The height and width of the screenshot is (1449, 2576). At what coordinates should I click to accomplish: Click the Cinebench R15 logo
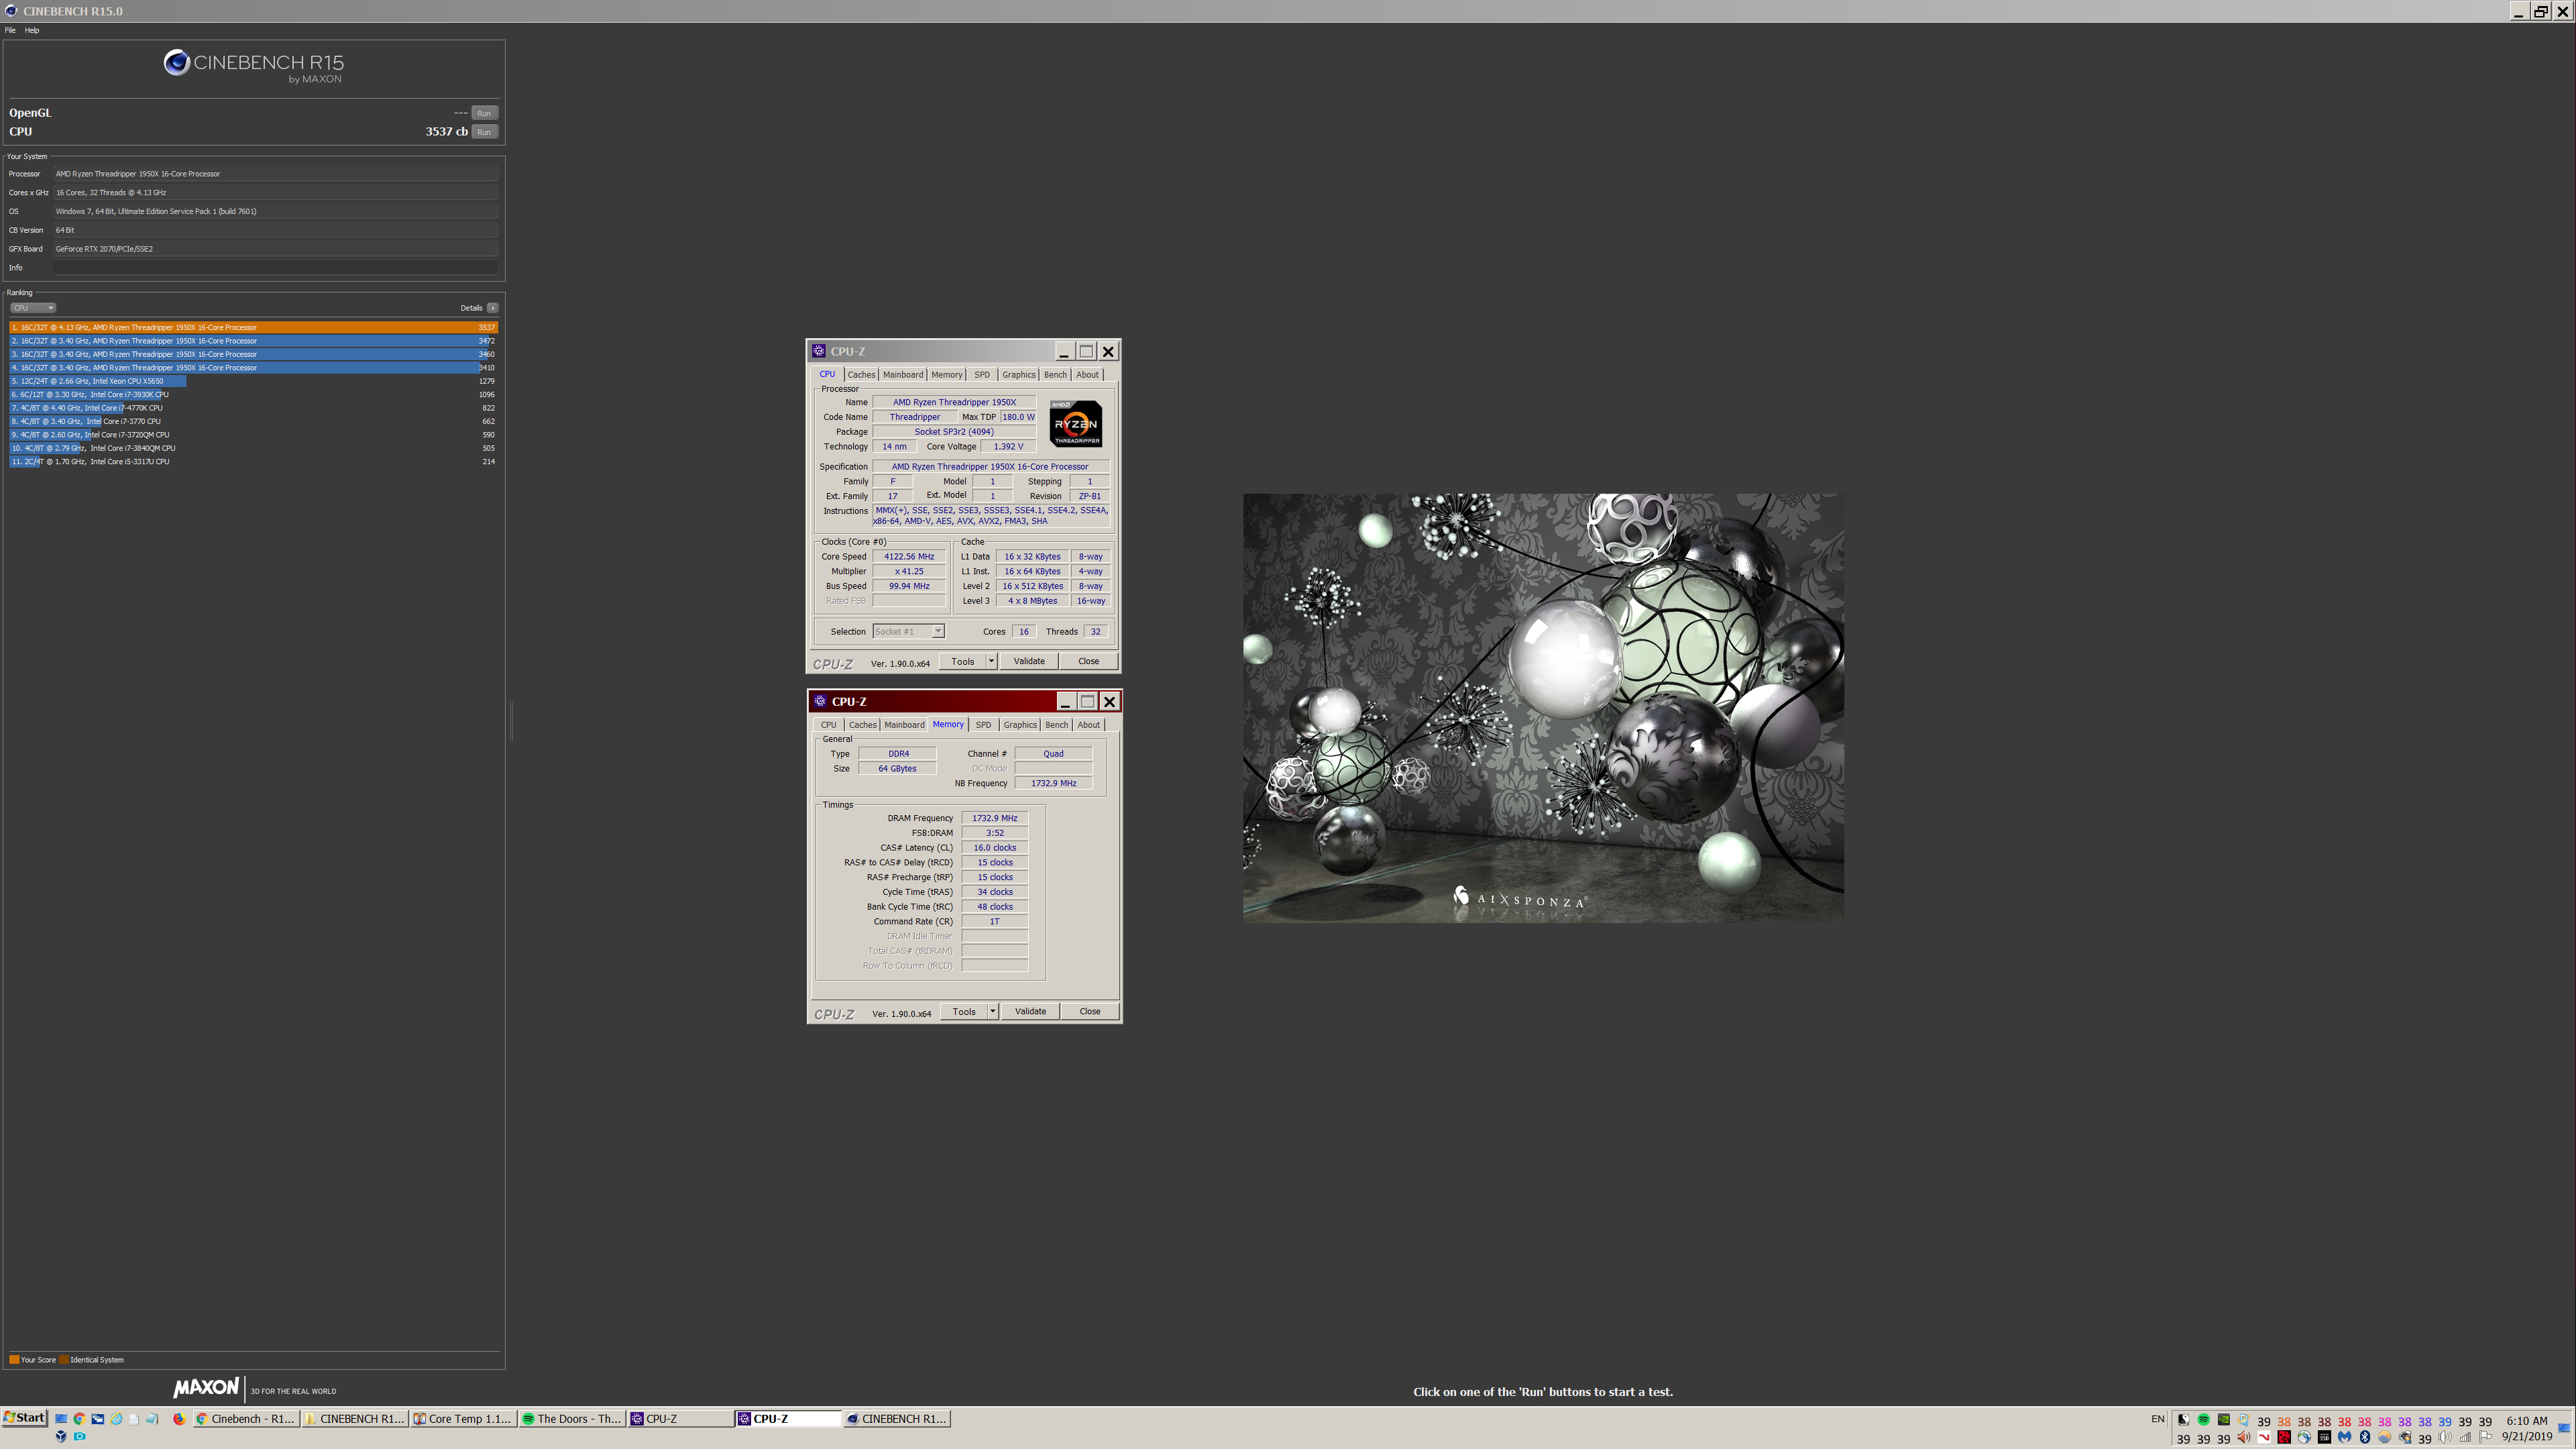pyautogui.click(x=254, y=65)
